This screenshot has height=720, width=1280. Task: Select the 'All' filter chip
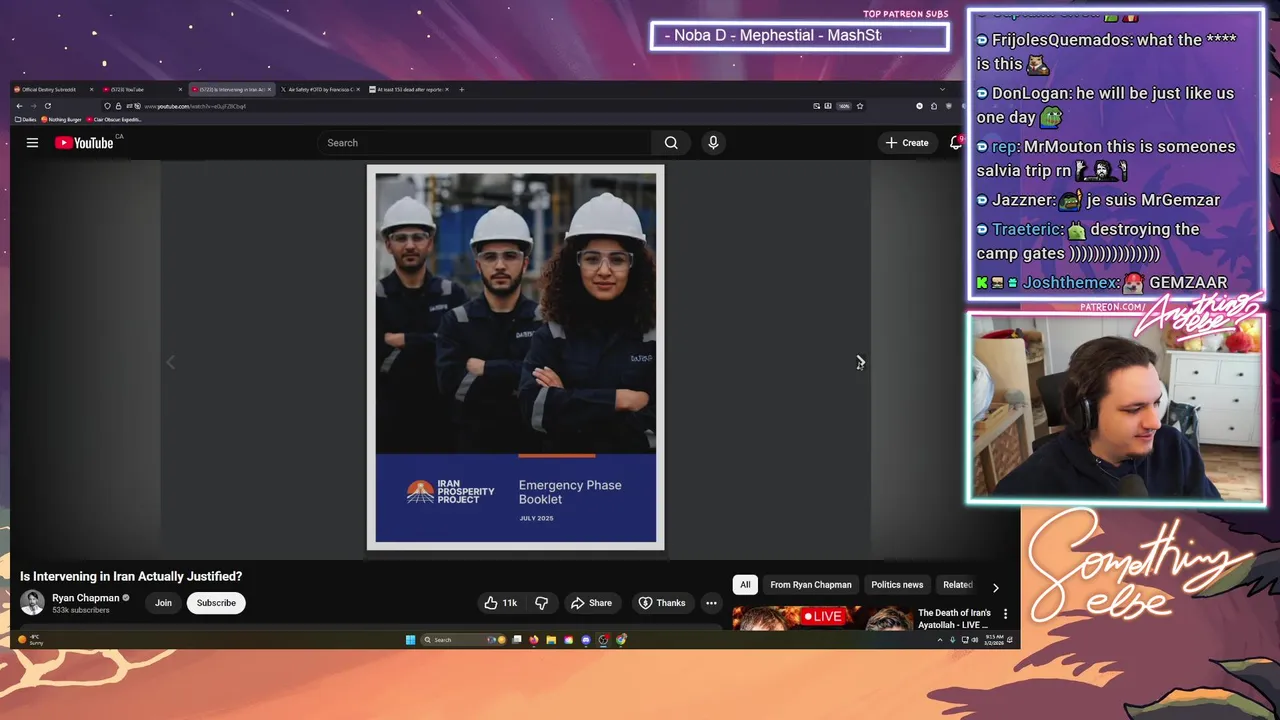(745, 585)
